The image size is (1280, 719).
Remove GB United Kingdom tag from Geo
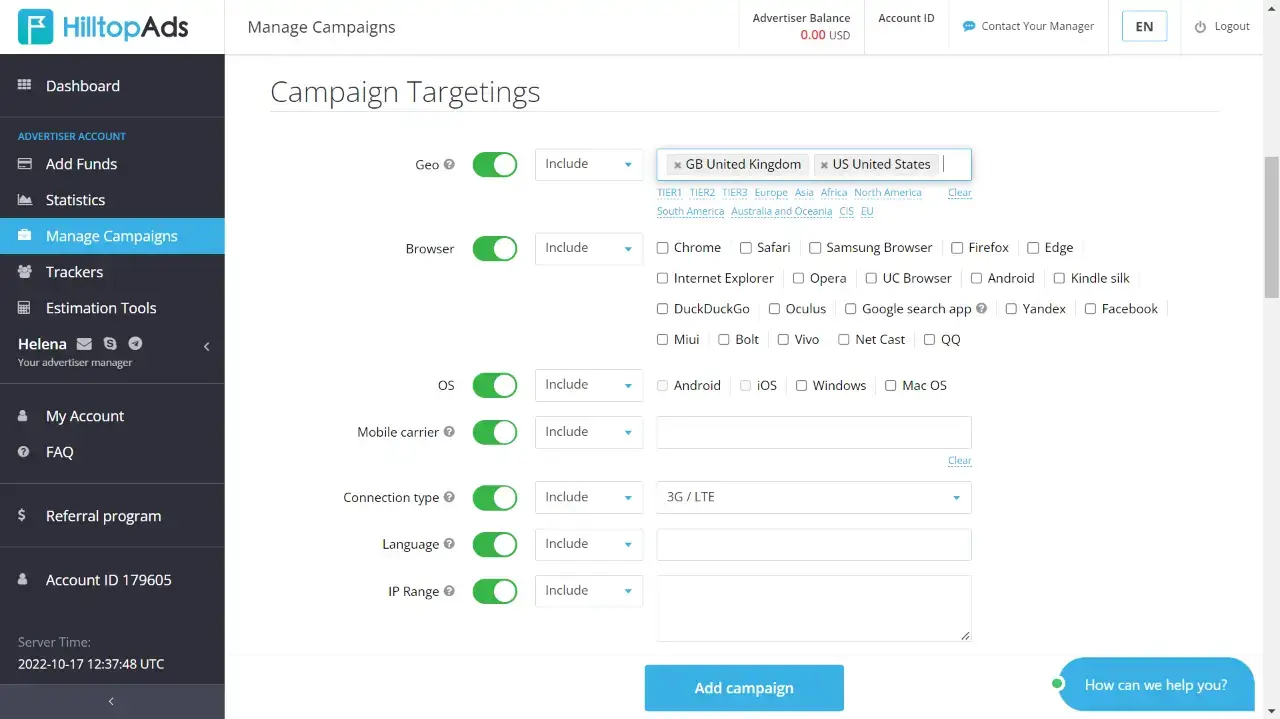pyautogui.click(x=677, y=165)
